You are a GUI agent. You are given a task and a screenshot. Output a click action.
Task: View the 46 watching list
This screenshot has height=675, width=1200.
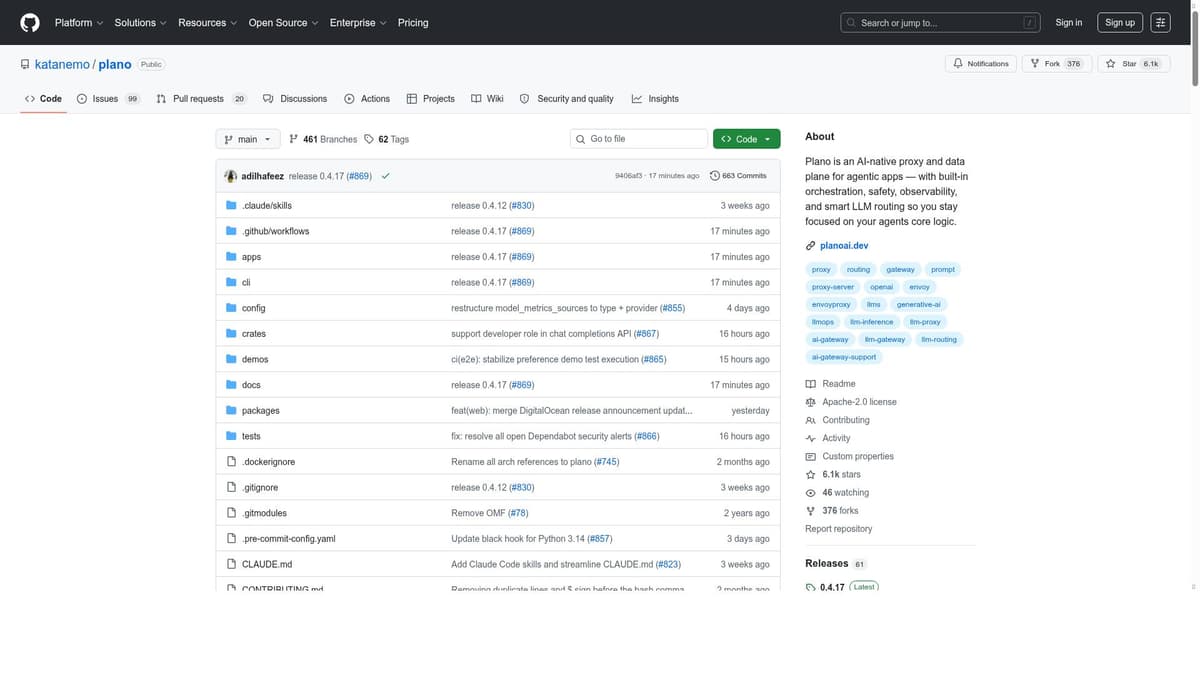(837, 492)
